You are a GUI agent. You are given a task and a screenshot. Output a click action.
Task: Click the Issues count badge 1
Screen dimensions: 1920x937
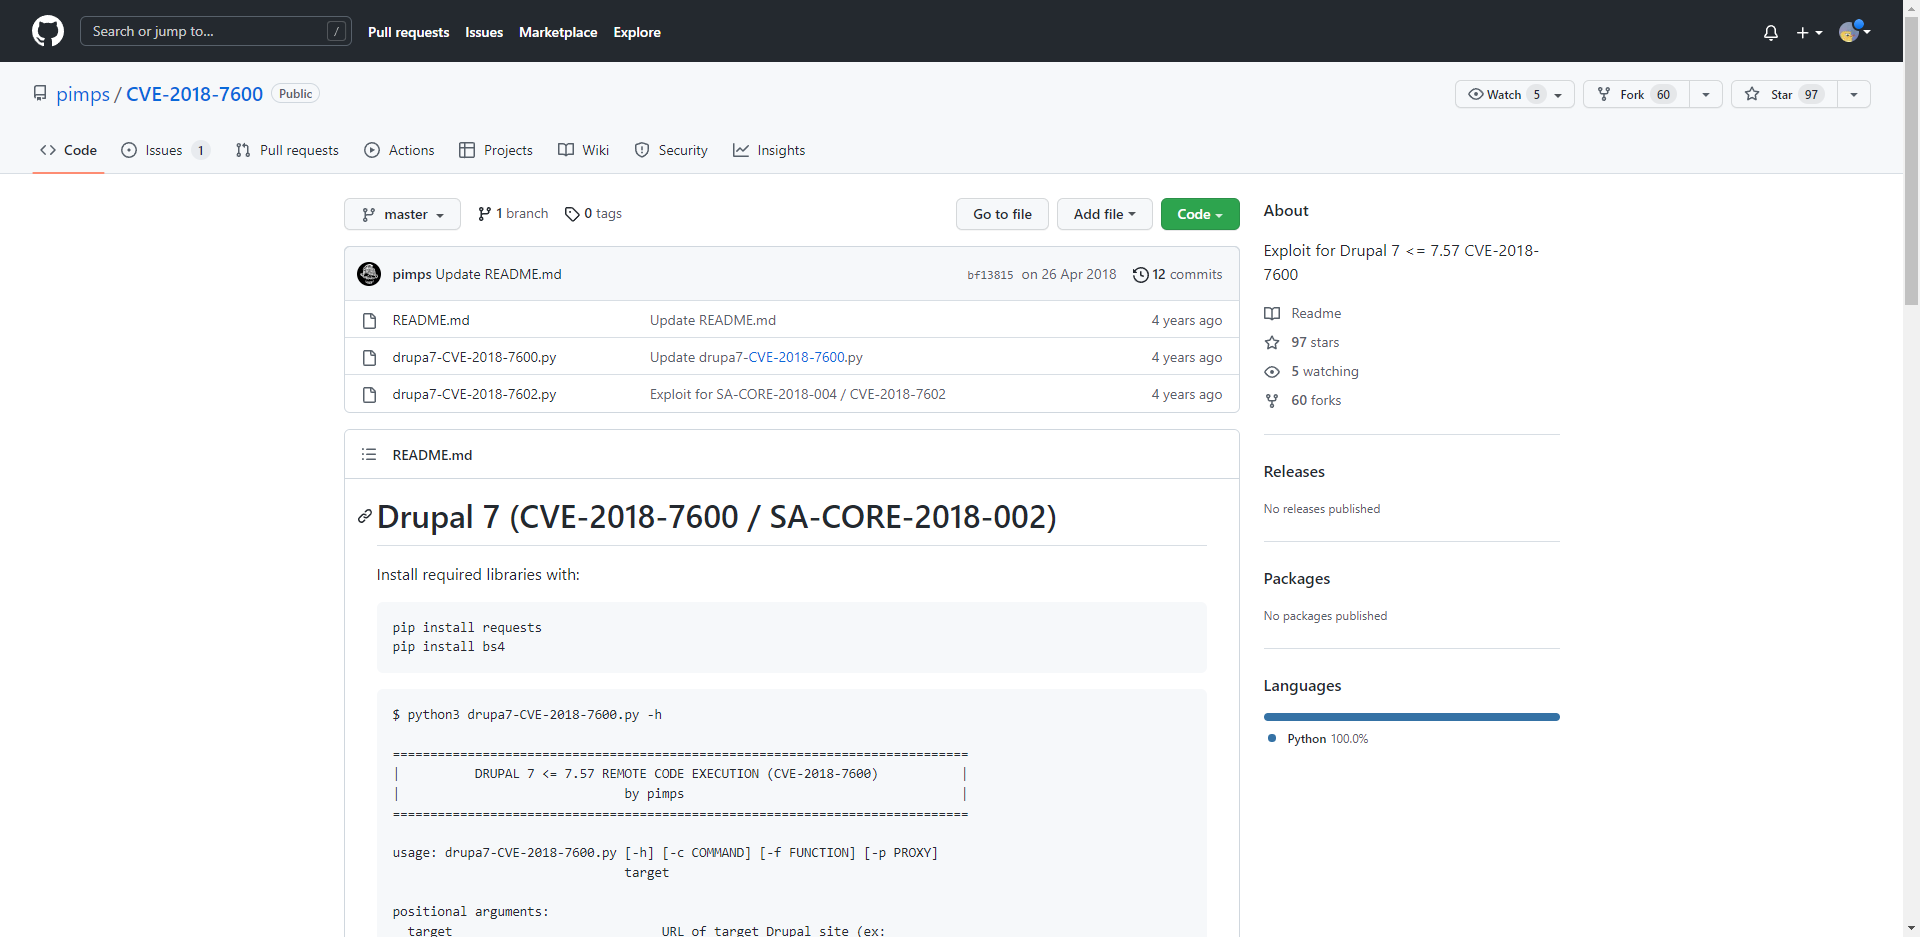(x=201, y=150)
